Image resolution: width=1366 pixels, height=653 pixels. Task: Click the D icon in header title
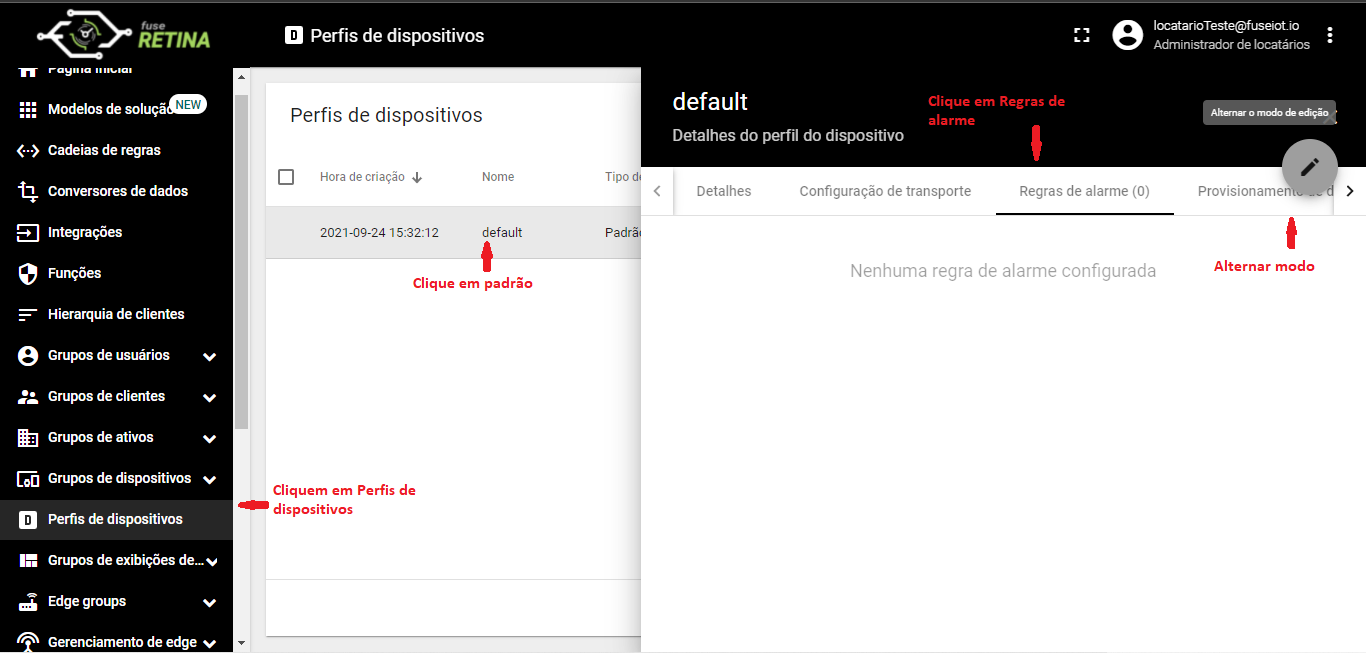294,36
